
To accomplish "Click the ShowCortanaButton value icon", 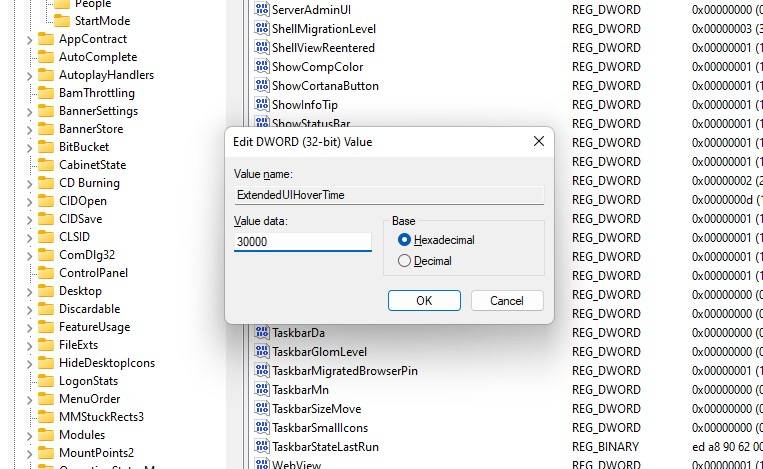I will (262, 85).
